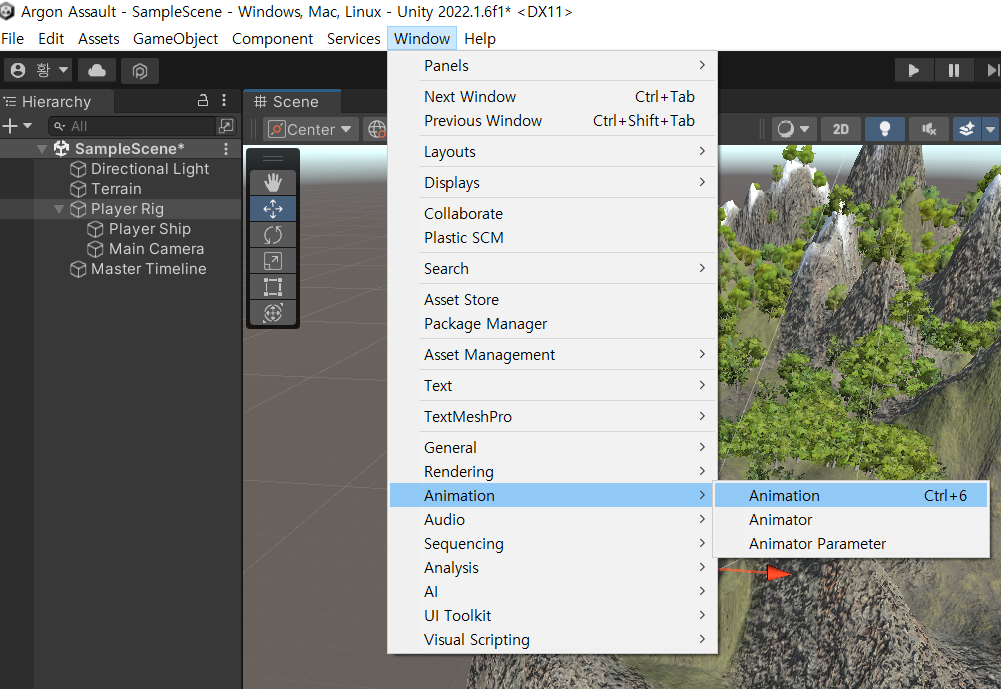
Task: Expand the UI Toolkit submenu
Action: 553,616
